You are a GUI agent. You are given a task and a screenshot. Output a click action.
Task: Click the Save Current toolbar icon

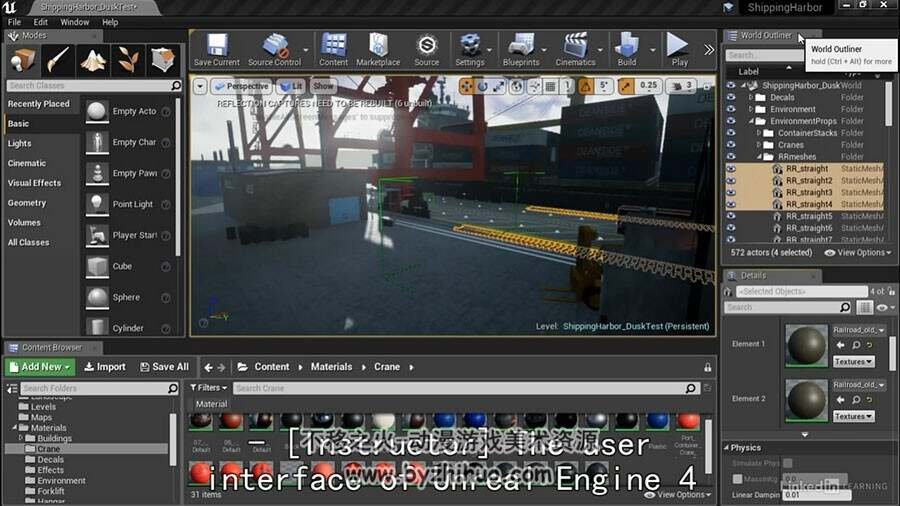click(216, 50)
